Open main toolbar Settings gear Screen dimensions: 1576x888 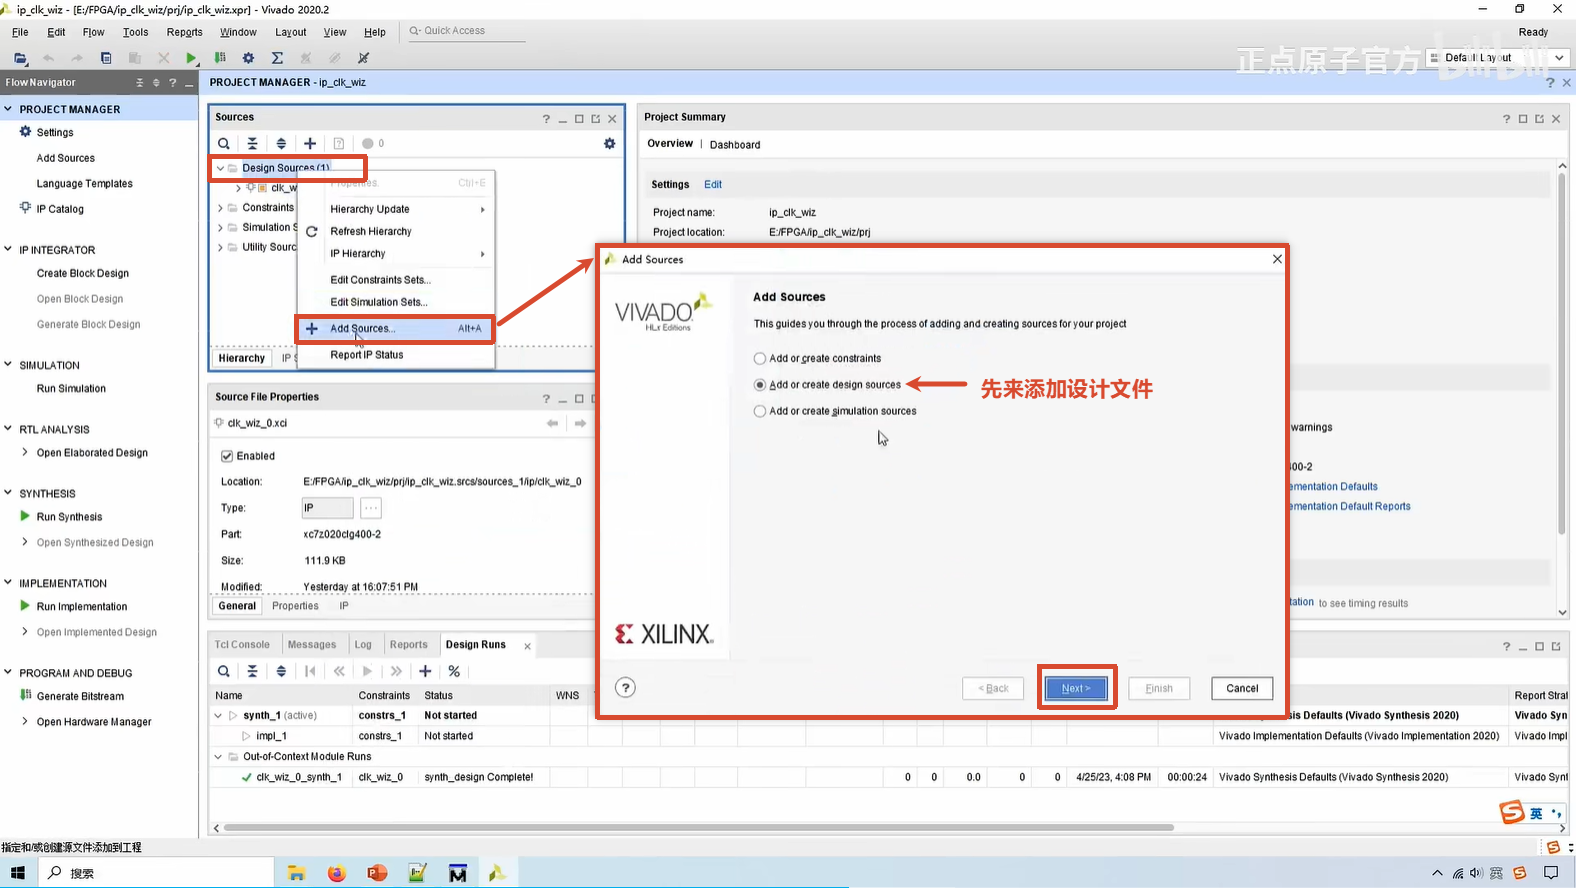(249, 58)
